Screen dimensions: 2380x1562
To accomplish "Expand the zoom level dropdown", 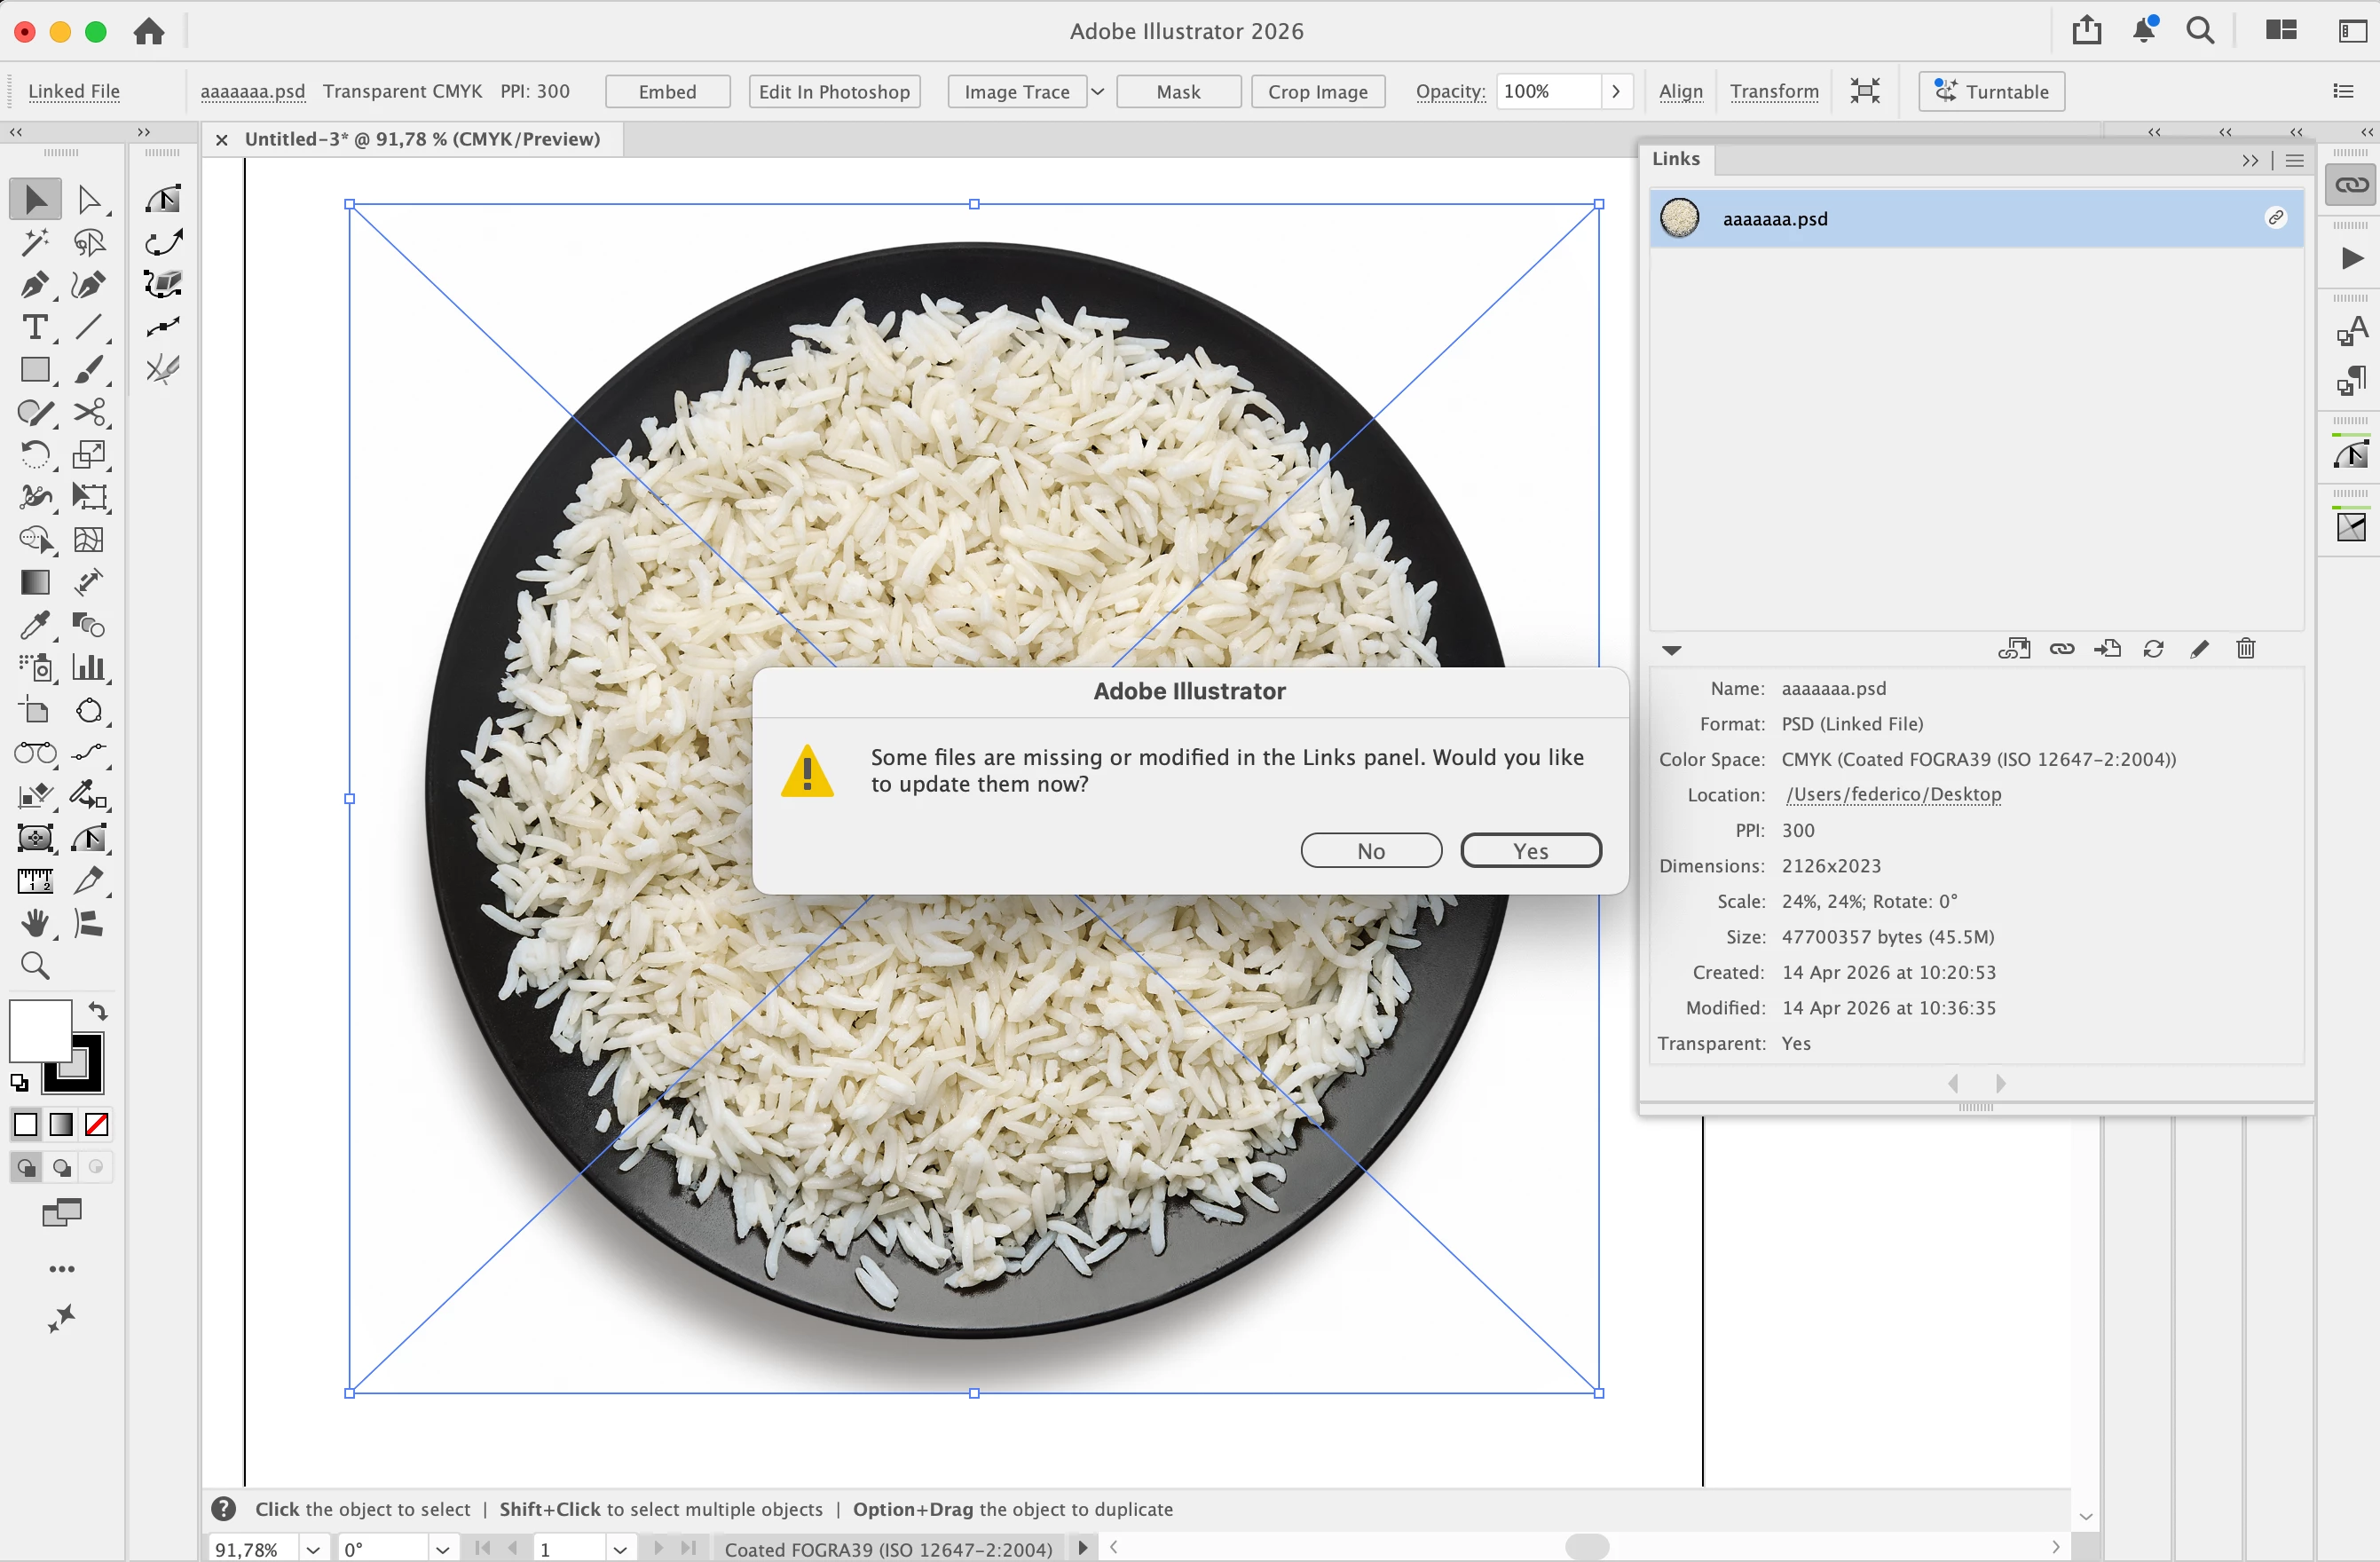I will 313,1549.
